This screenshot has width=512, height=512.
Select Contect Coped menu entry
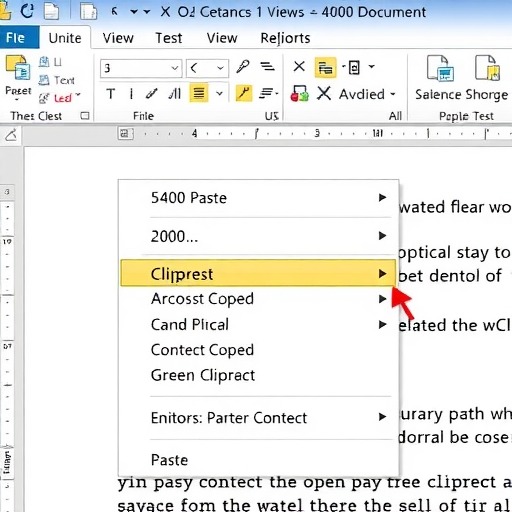point(258,350)
